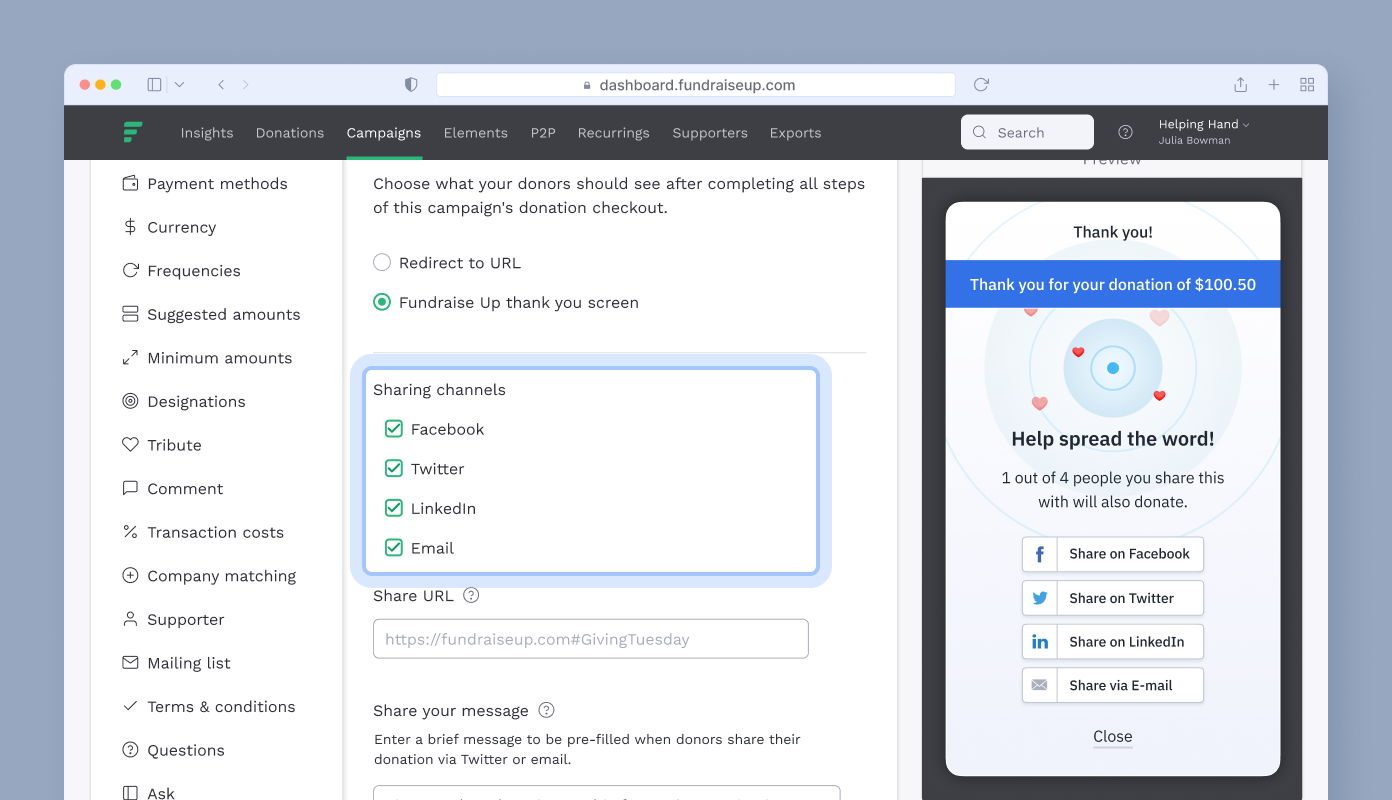Open the Insights tab
Image resolution: width=1392 pixels, height=800 pixels.
click(207, 133)
